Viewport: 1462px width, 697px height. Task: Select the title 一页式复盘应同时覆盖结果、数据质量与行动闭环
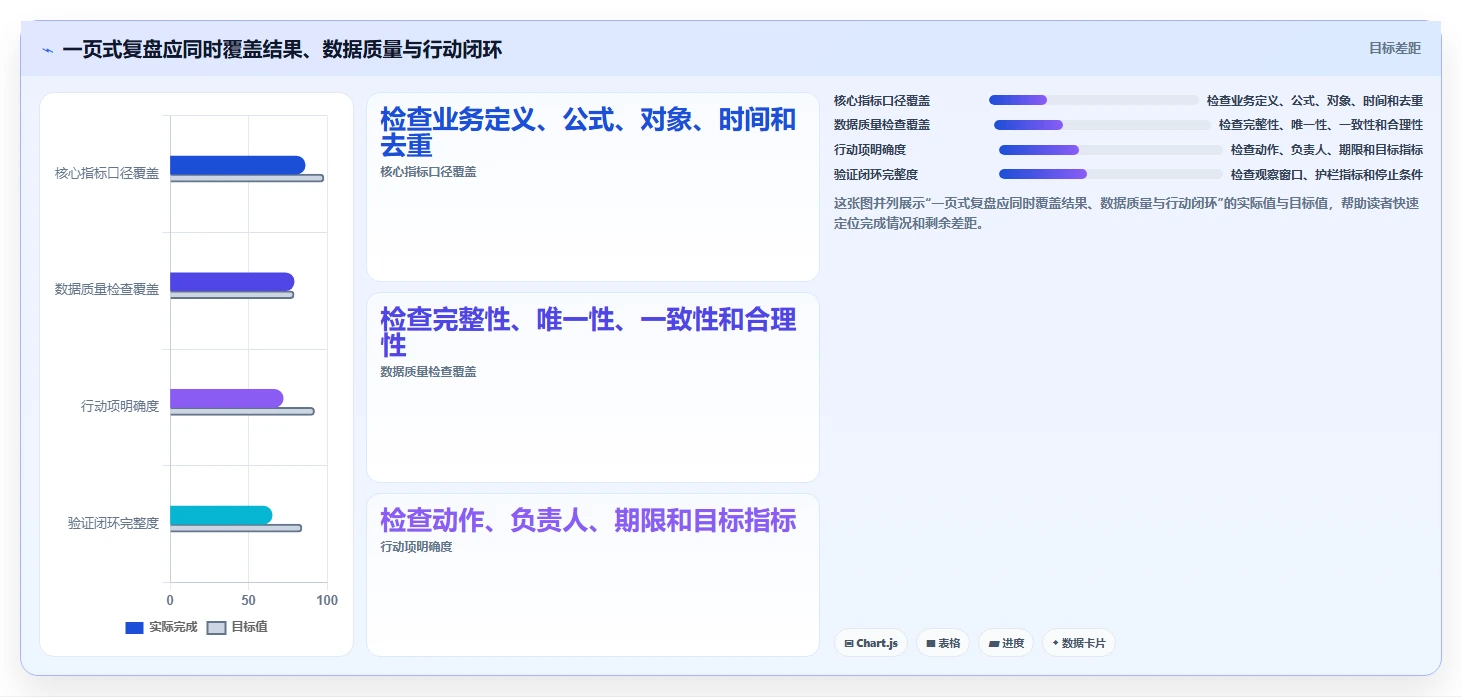(x=282, y=50)
